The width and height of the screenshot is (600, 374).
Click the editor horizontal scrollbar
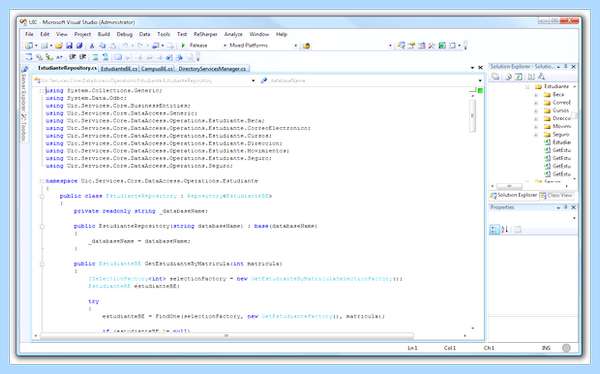pos(227,336)
